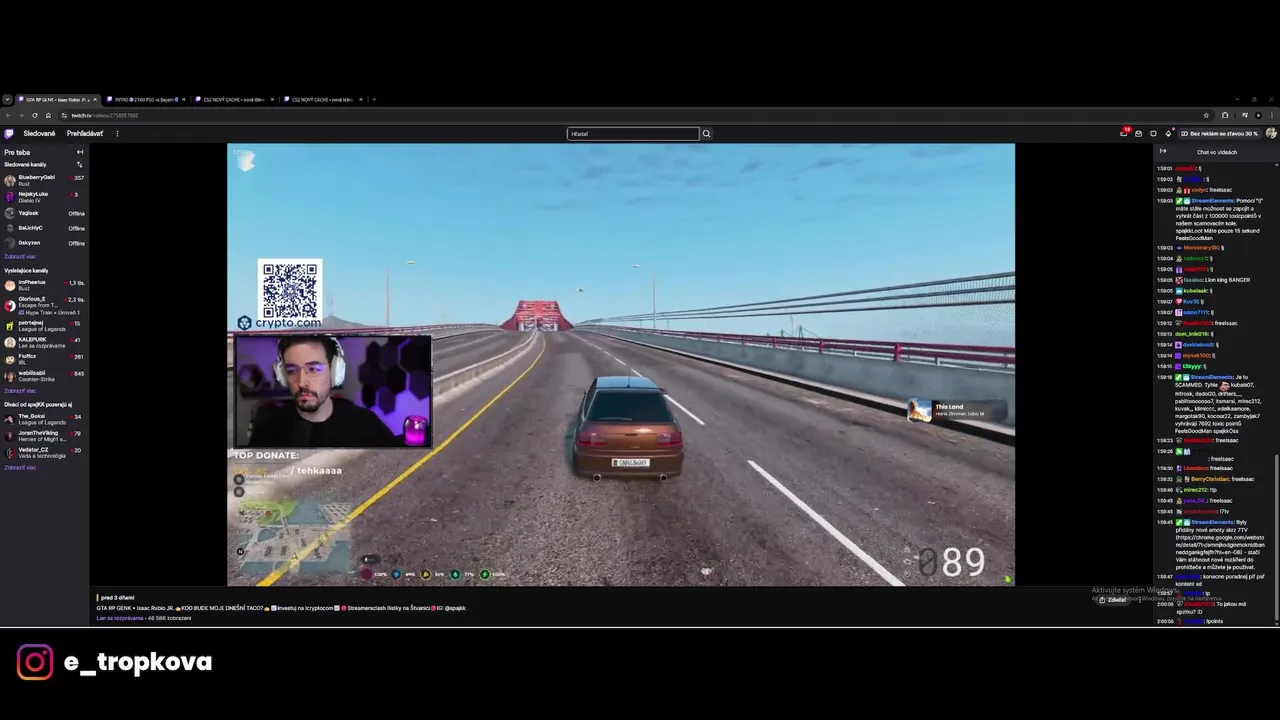
Task: Click the streamer's webcam overlay
Action: 332,391
